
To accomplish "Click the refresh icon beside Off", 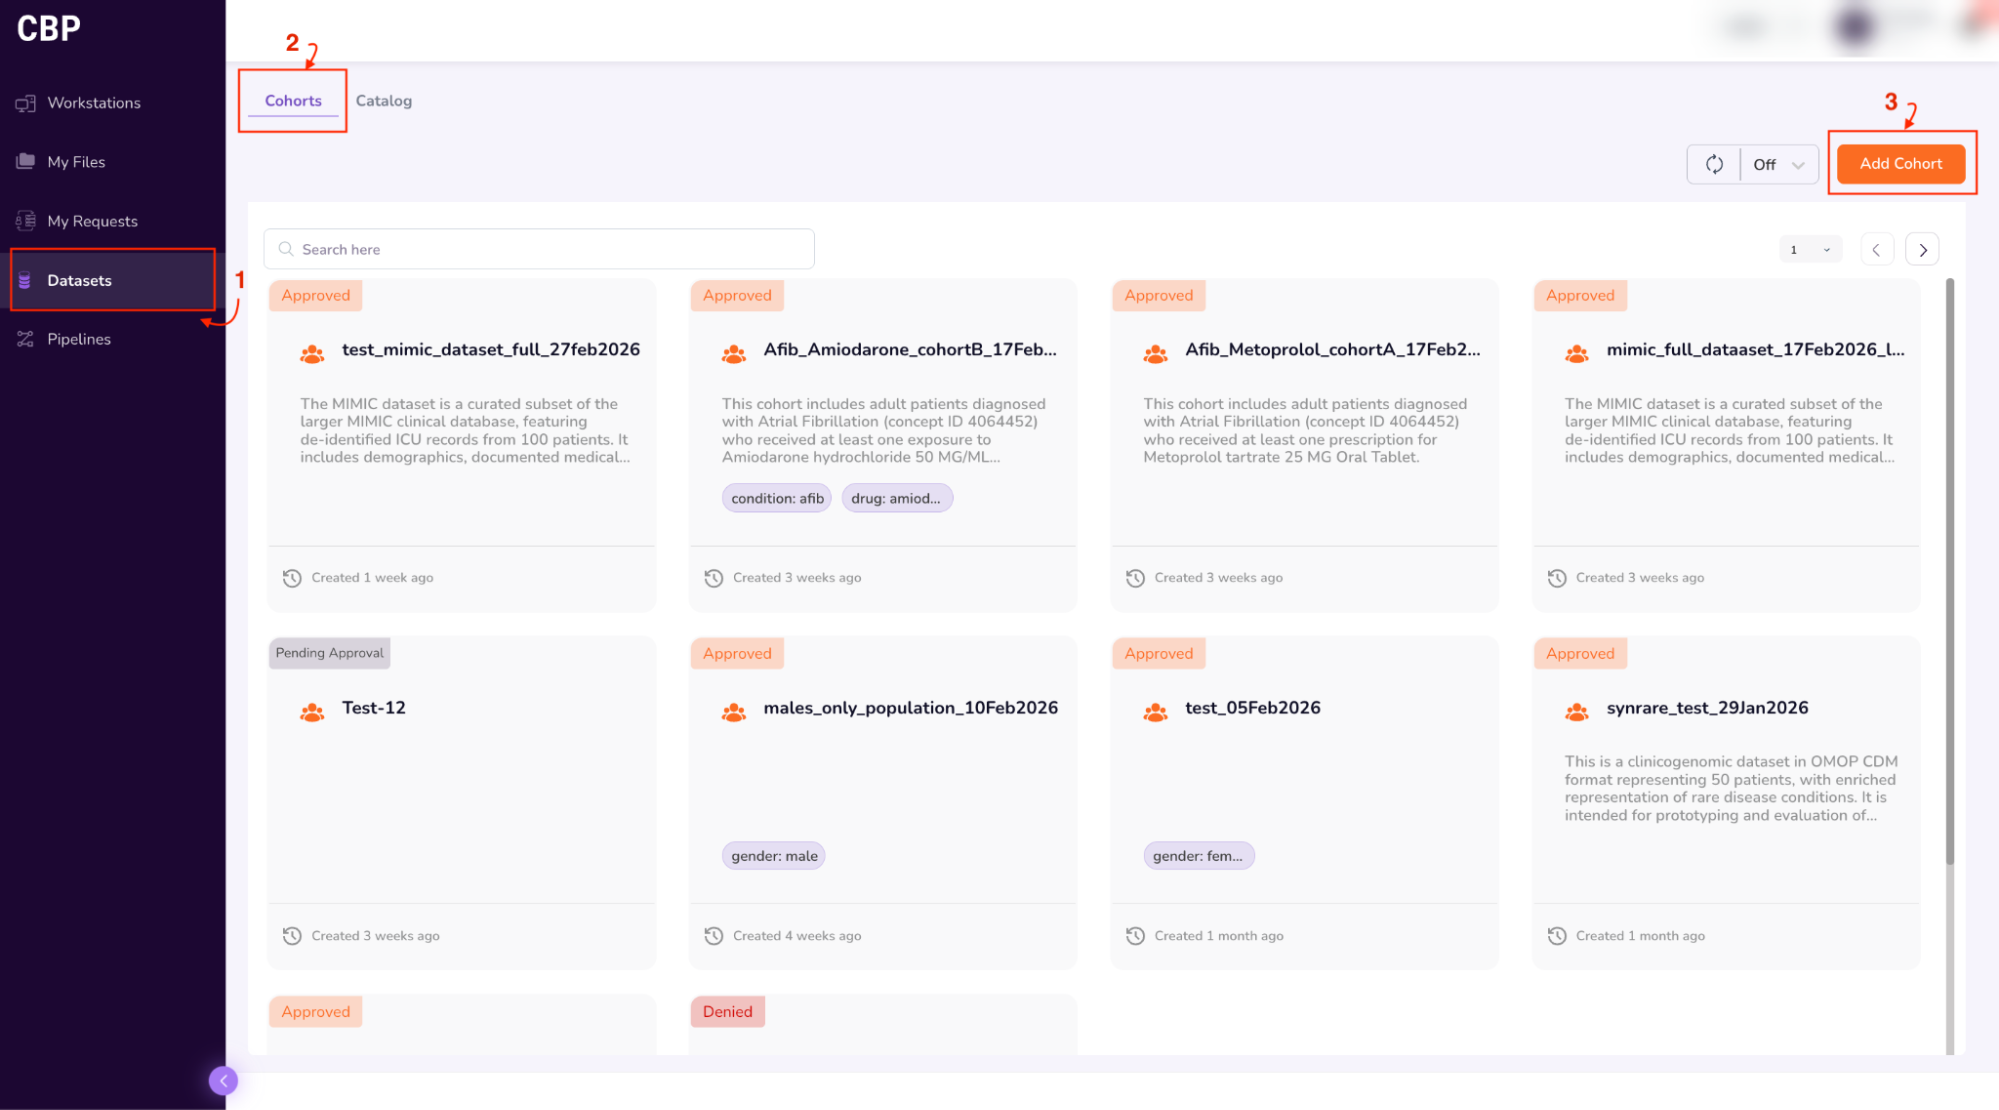I will pyautogui.click(x=1714, y=164).
